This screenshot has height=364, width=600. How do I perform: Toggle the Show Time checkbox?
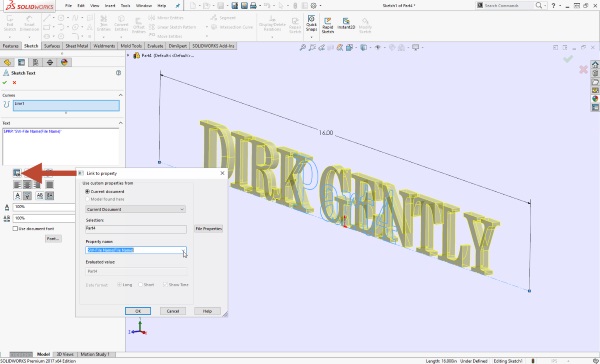pyautogui.click(x=165, y=285)
